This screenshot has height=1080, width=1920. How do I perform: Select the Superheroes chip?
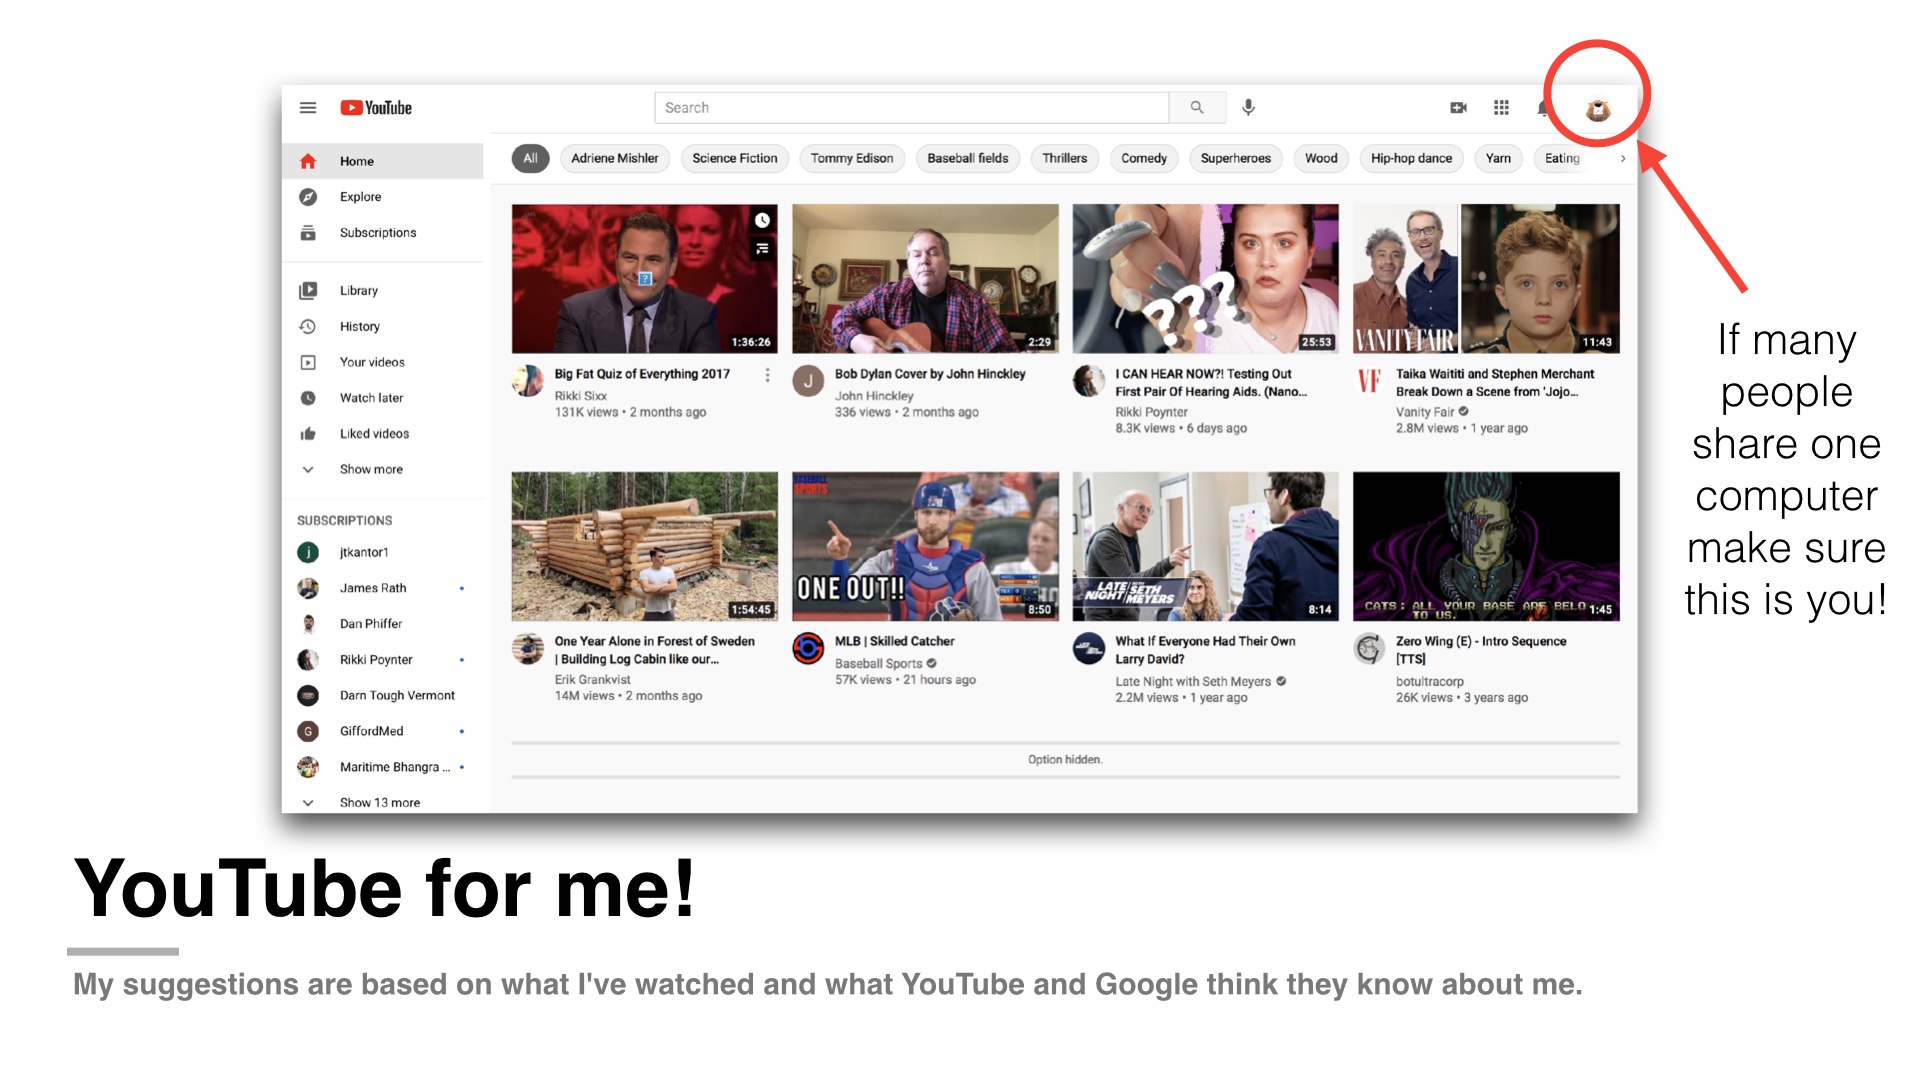pos(1236,159)
